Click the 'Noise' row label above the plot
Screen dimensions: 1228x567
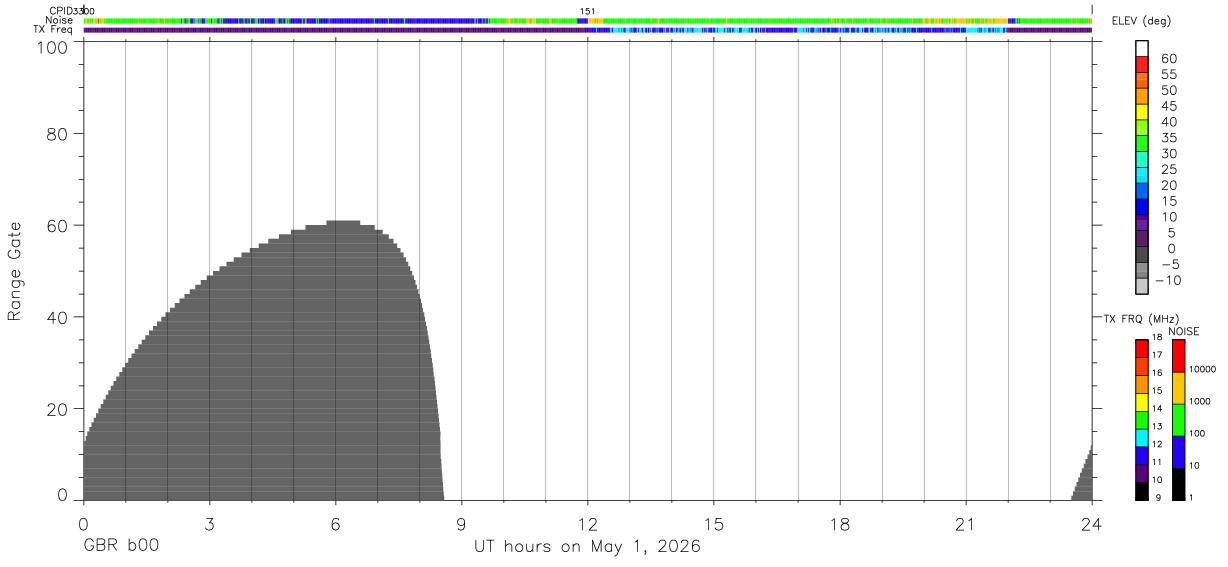[58, 20]
